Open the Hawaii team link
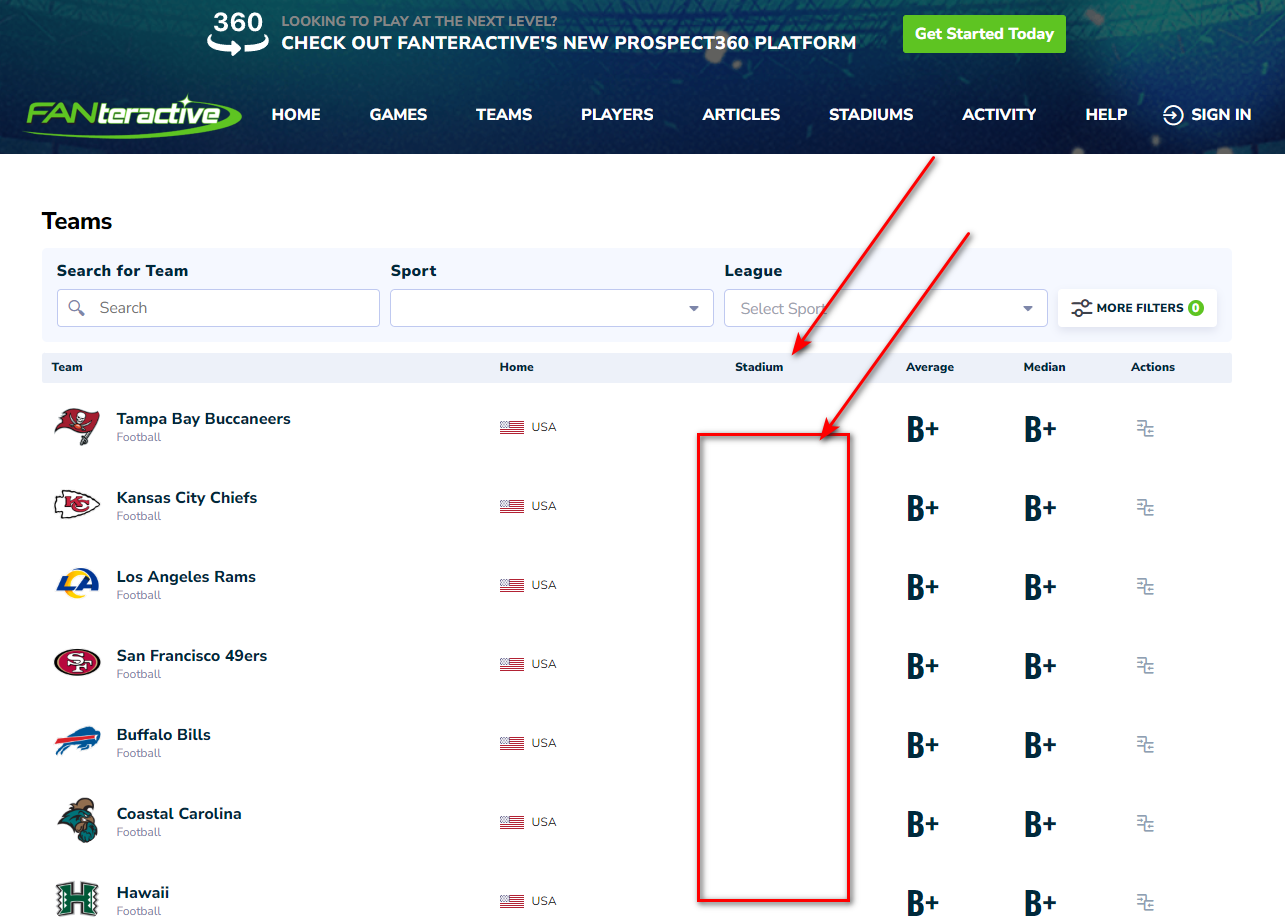Screen dimensions: 1285x923 (143, 893)
